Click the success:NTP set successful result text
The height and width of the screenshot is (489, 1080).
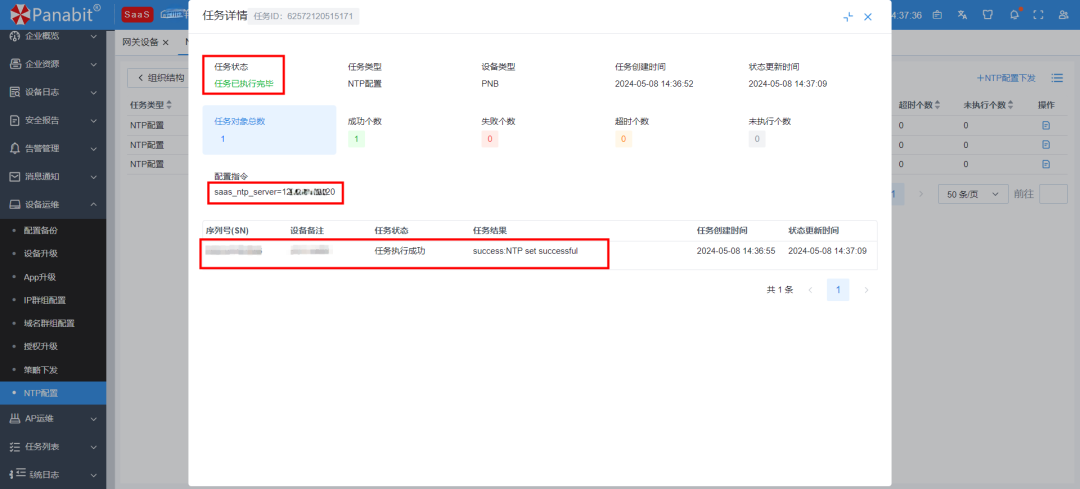pos(525,251)
